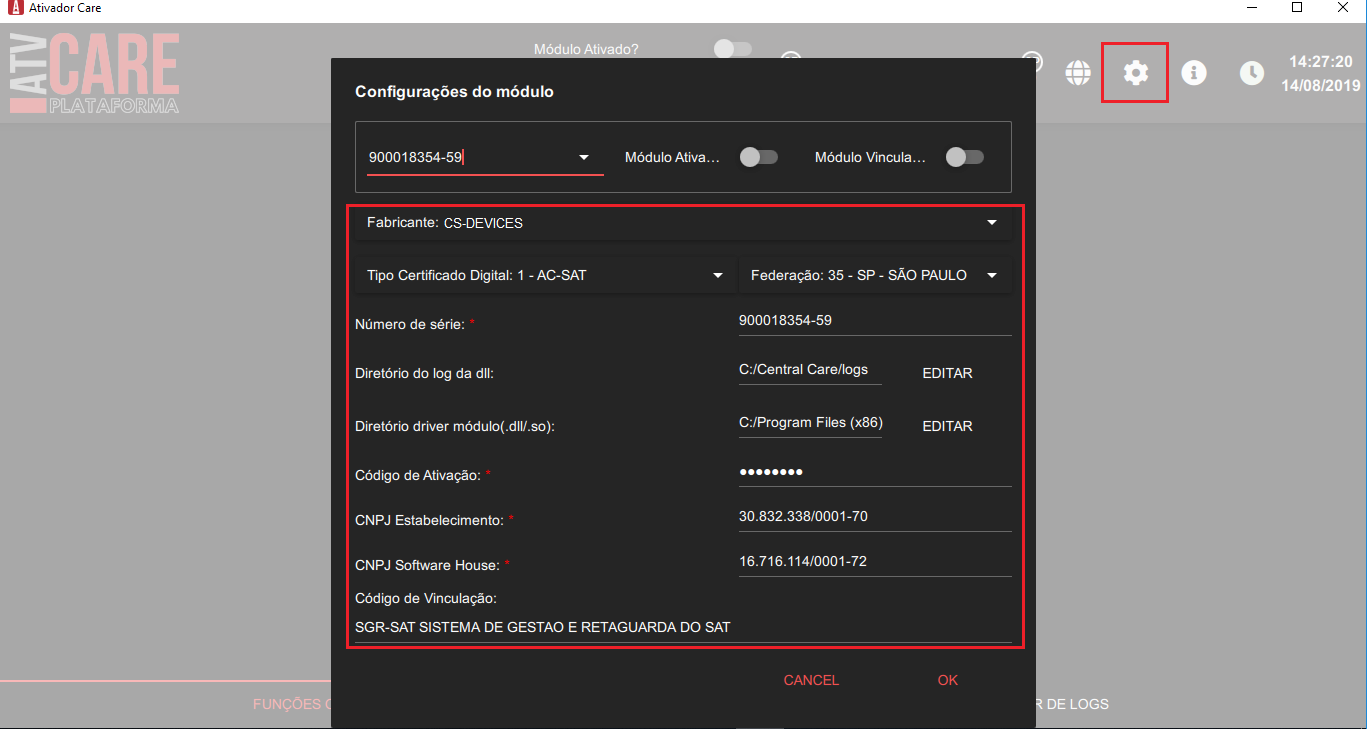Viewport: 1367px width, 729px height.
Task: Toggle the Módulo Vinculado switch in the dialog
Action: 964,157
